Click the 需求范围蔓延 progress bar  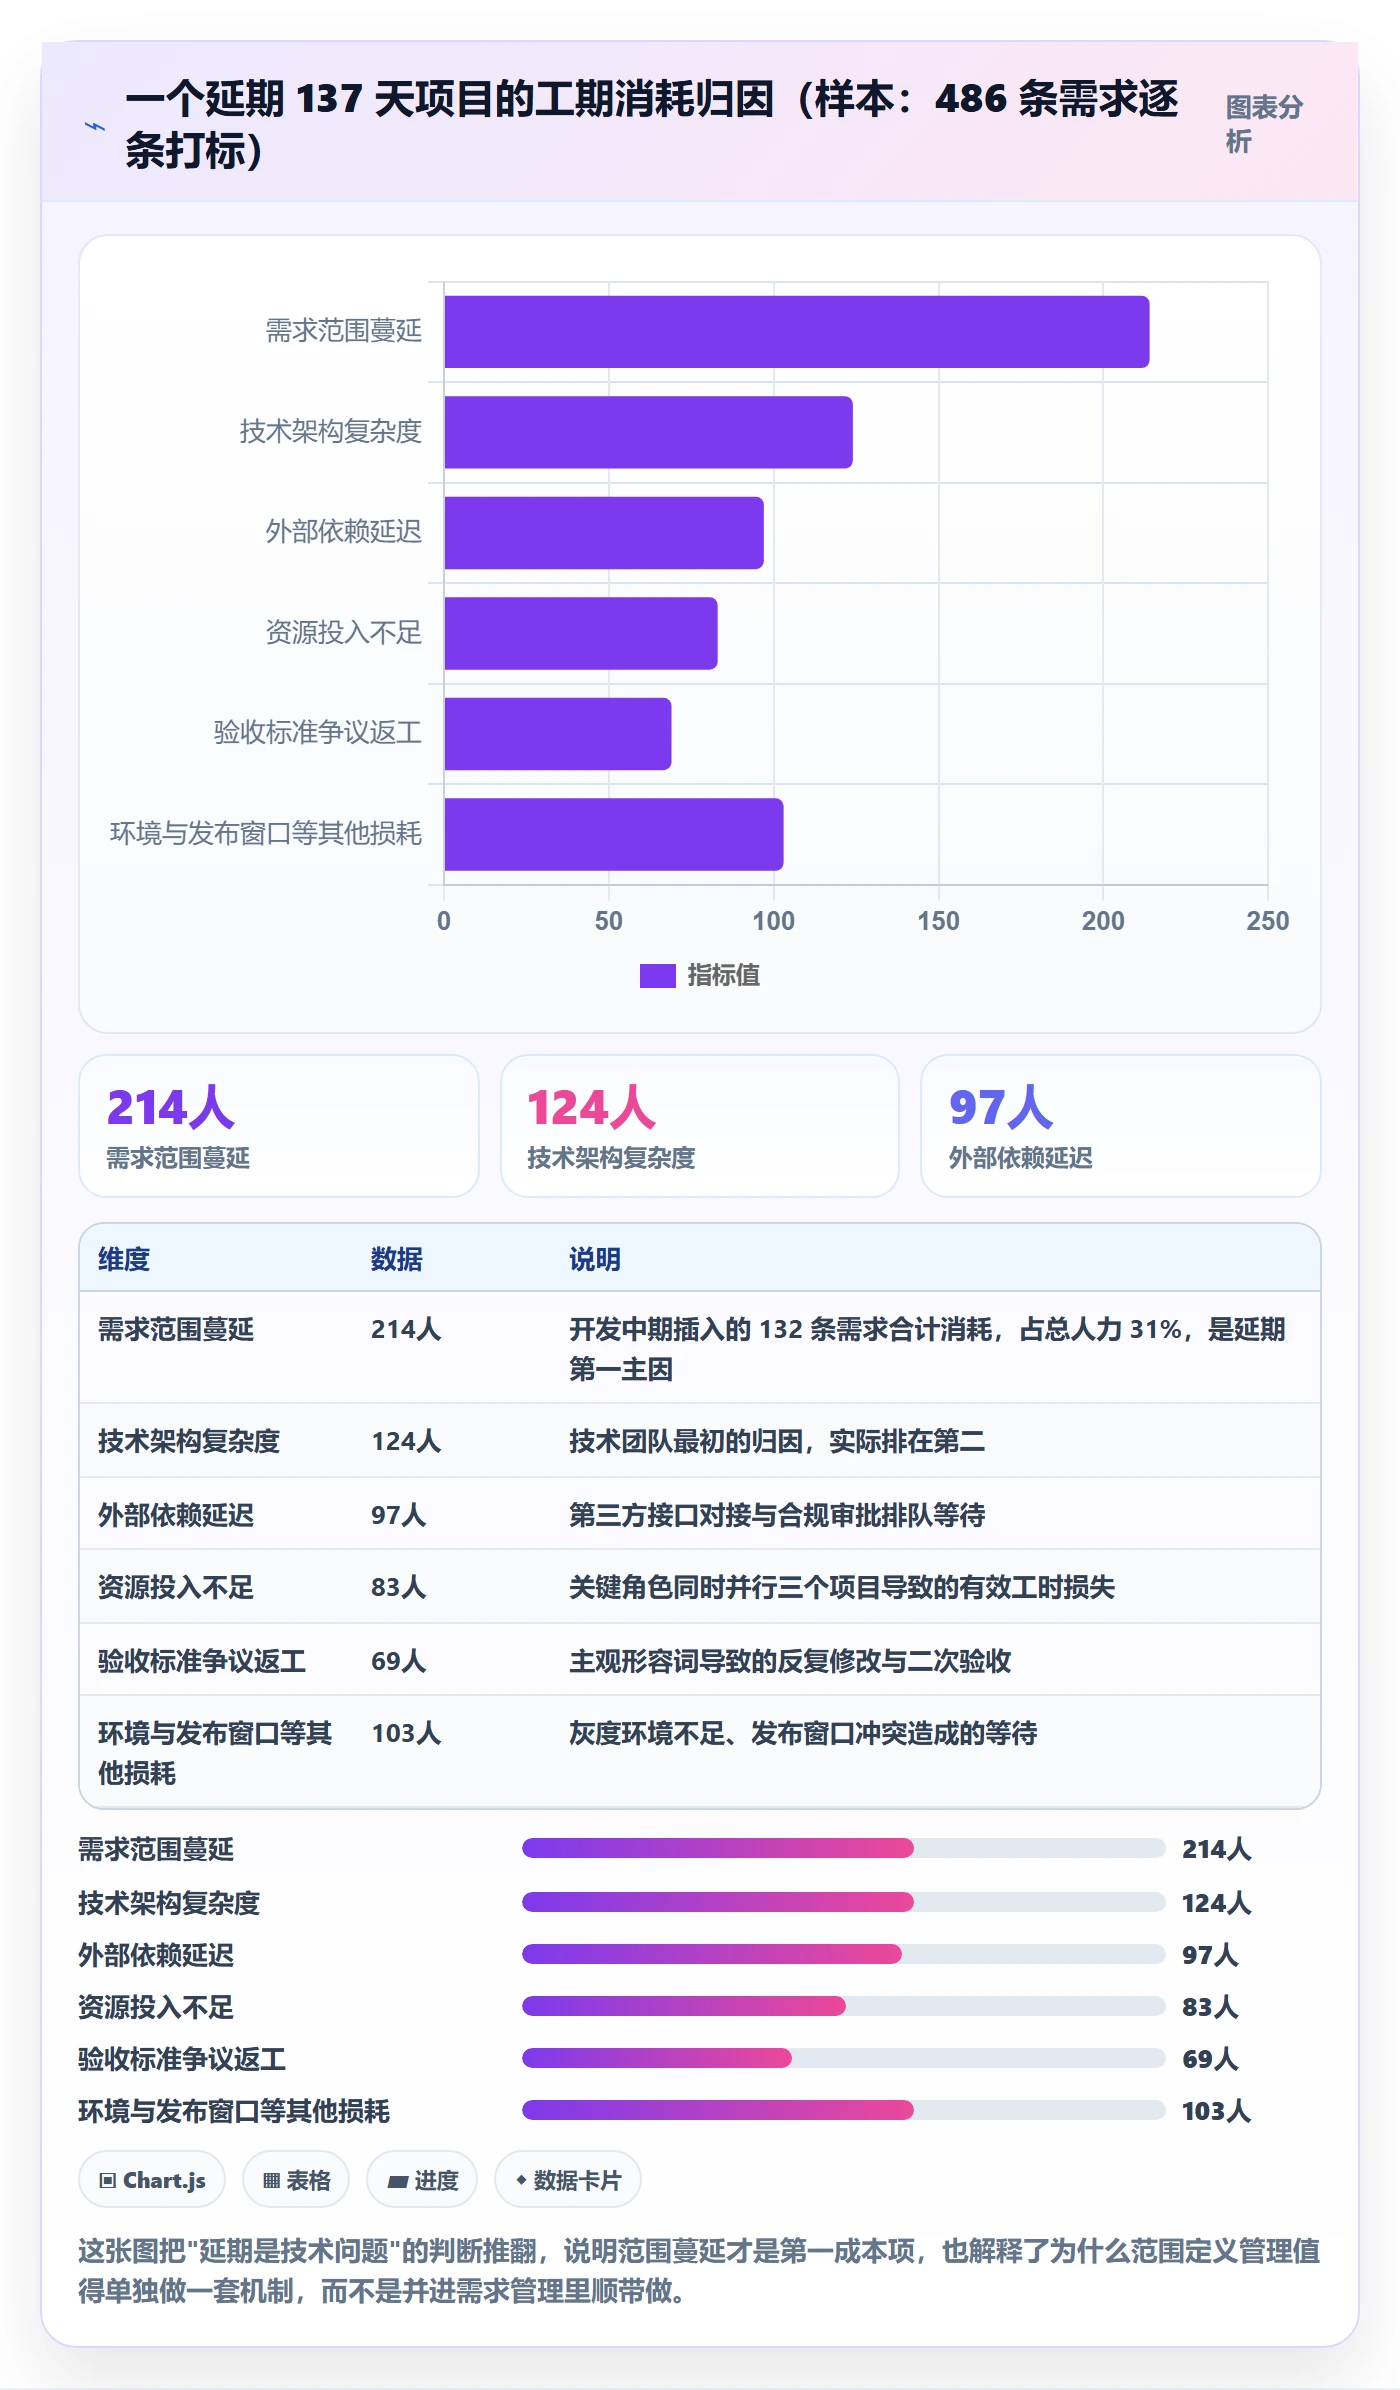[843, 1848]
